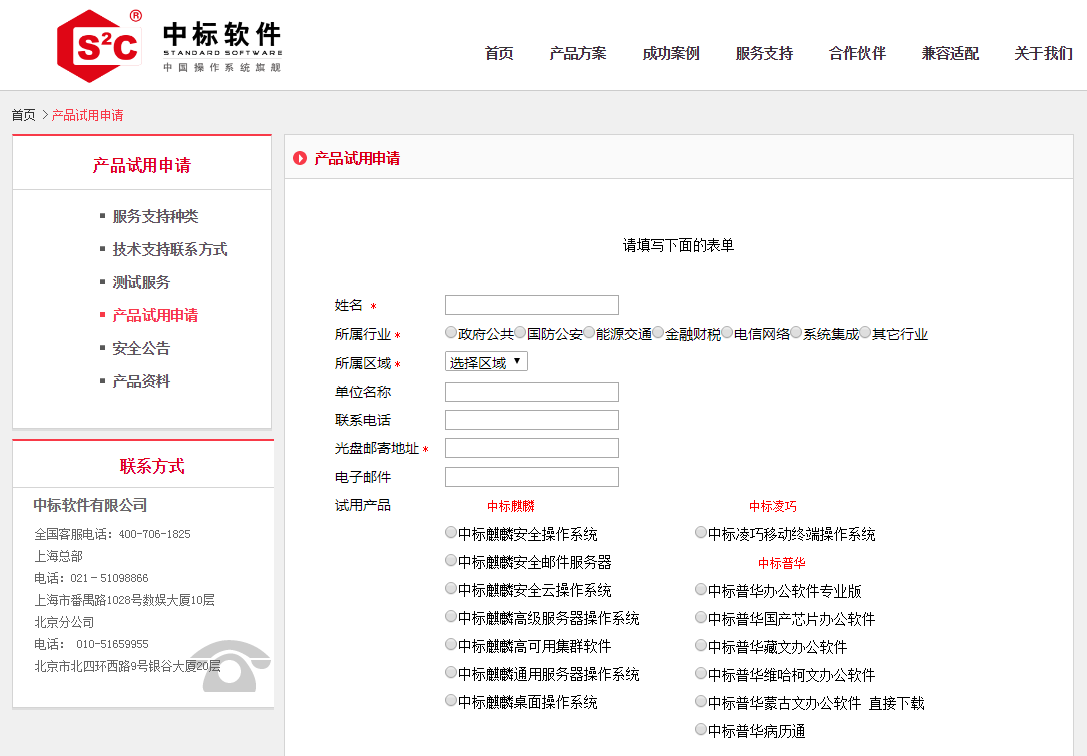Click the 联系方式 sidebar panel heading

(x=152, y=466)
